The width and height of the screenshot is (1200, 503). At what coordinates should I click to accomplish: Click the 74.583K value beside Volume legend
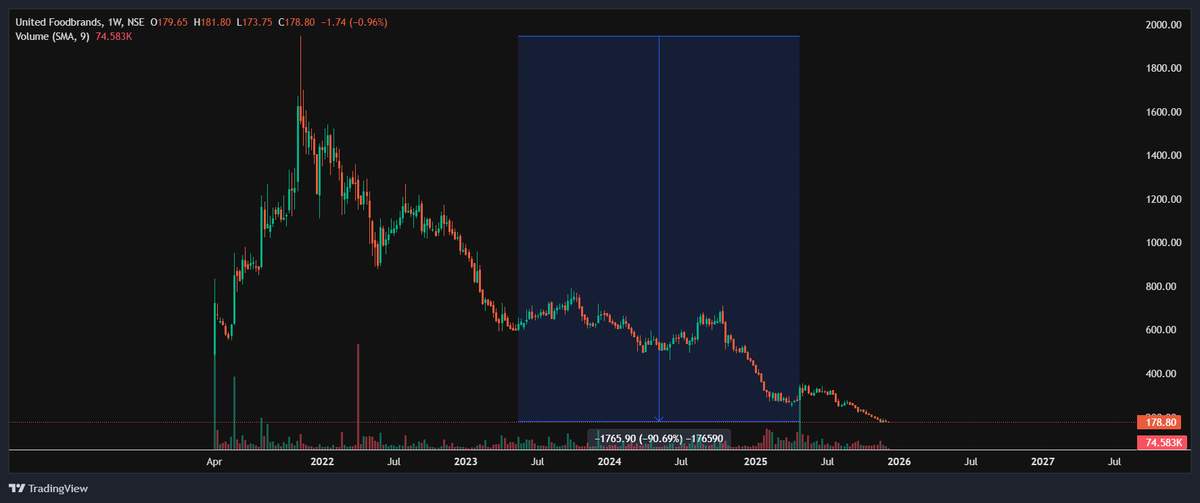(x=113, y=37)
